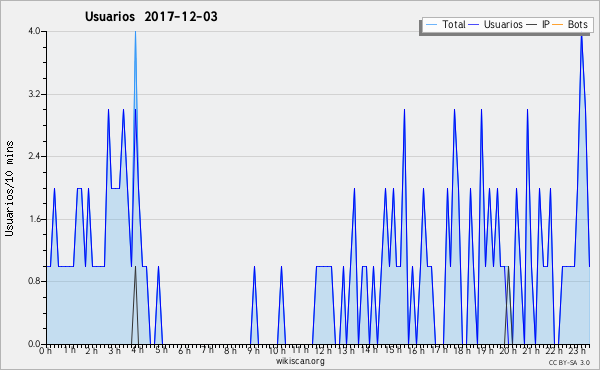
Task: Click the 'Total' legend label
Action: pos(454,24)
